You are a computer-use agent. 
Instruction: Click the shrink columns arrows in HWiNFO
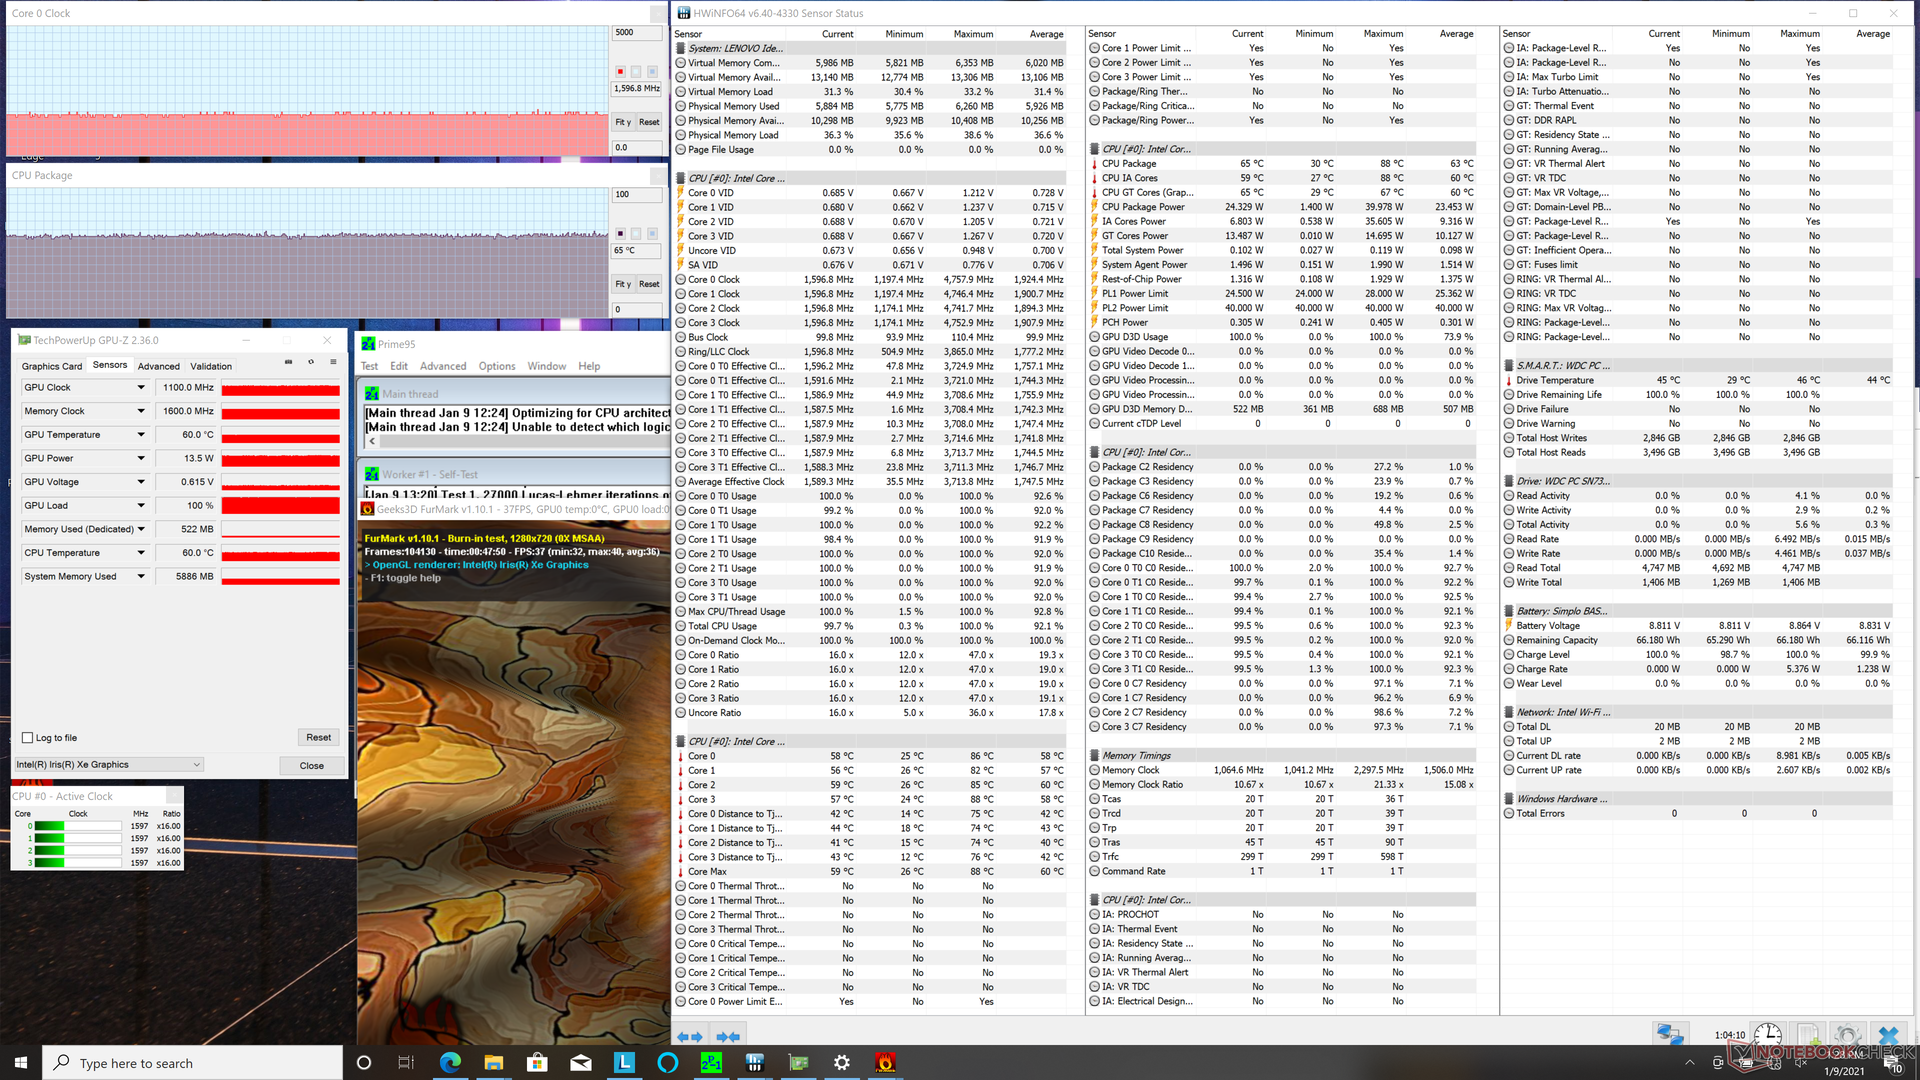click(728, 1037)
